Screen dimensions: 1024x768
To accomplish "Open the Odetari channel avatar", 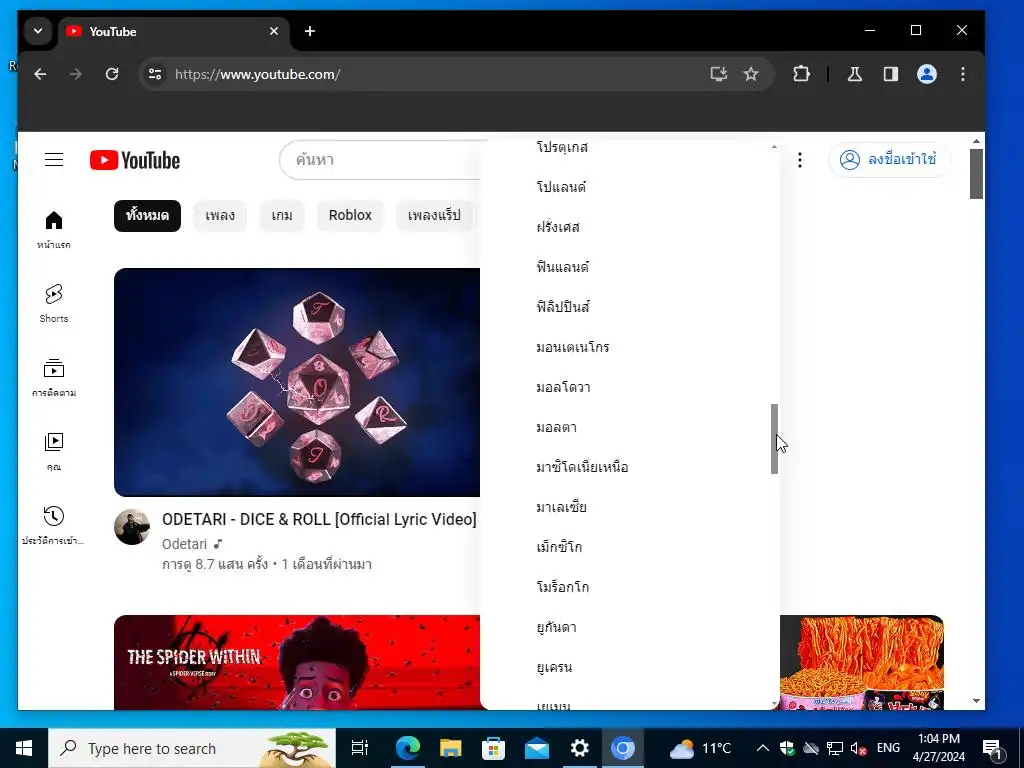I will pyautogui.click(x=132, y=526).
